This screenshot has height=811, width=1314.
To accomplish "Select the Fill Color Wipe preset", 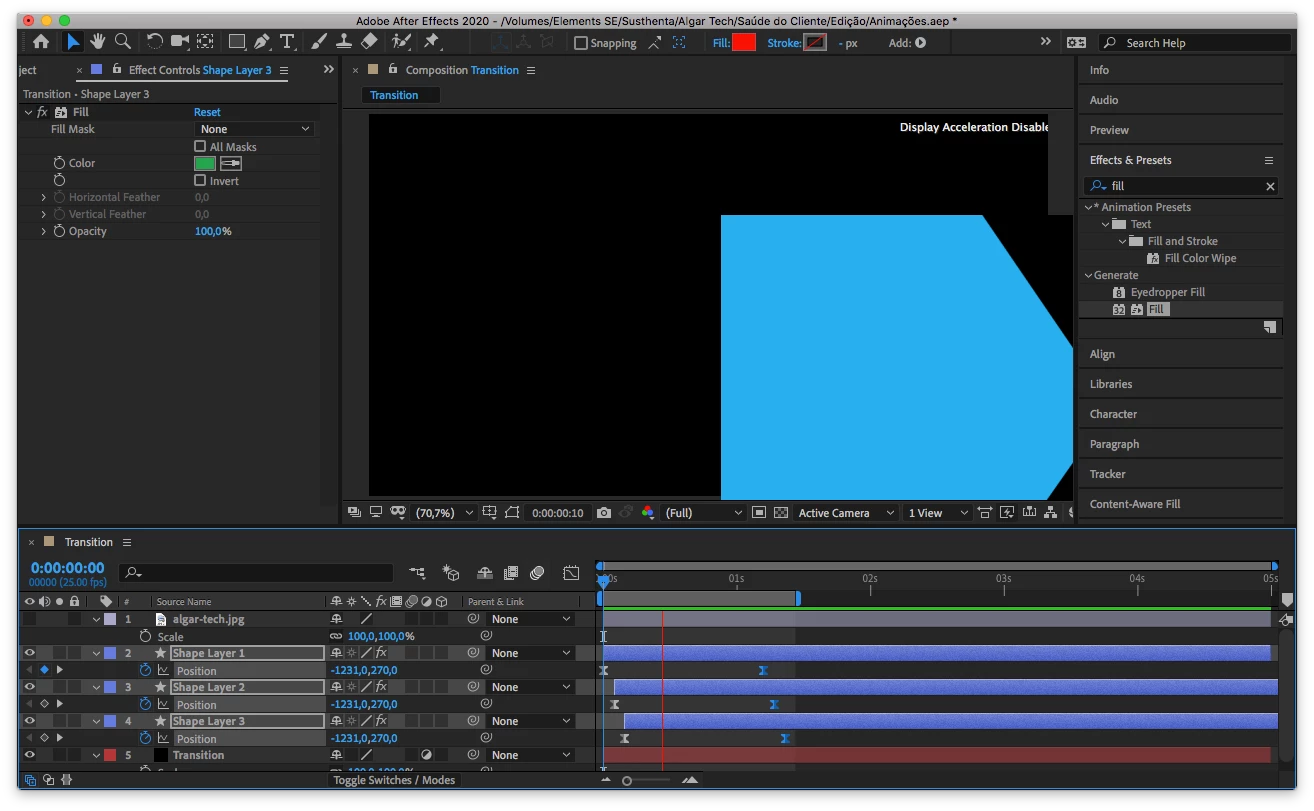I will click(x=1200, y=258).
